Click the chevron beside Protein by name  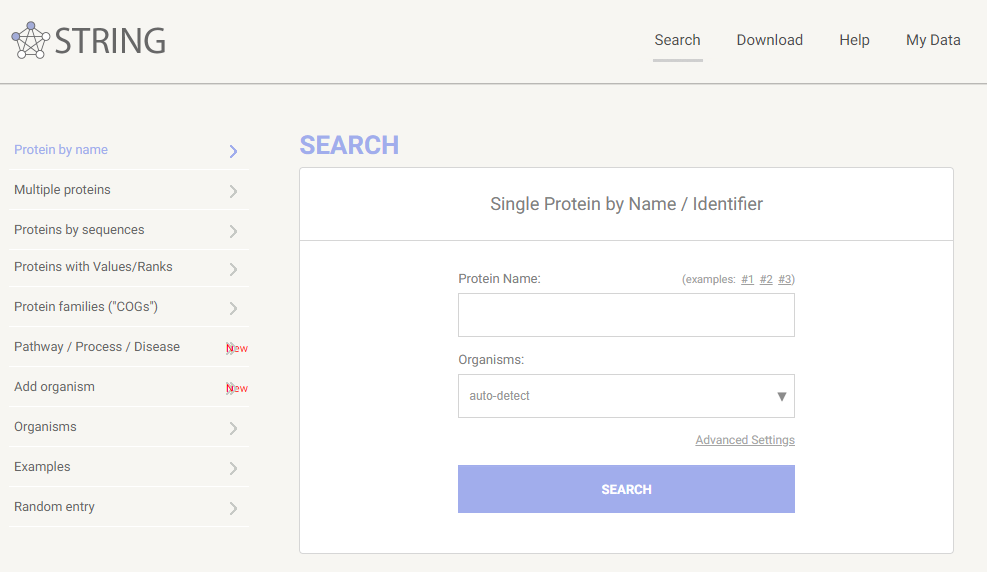233,151
